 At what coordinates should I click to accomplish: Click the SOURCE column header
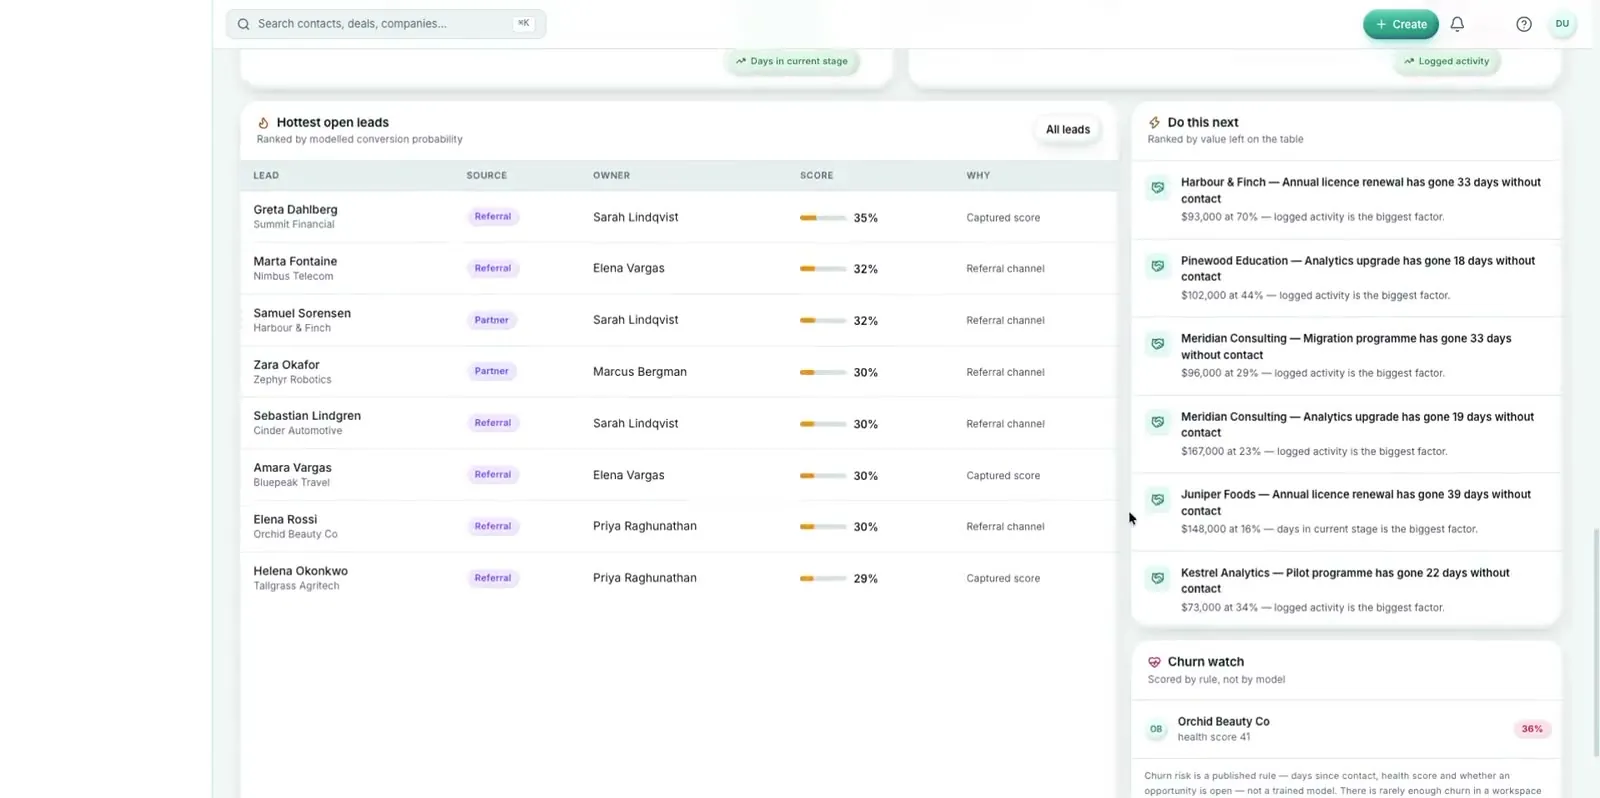click(487, 176)
